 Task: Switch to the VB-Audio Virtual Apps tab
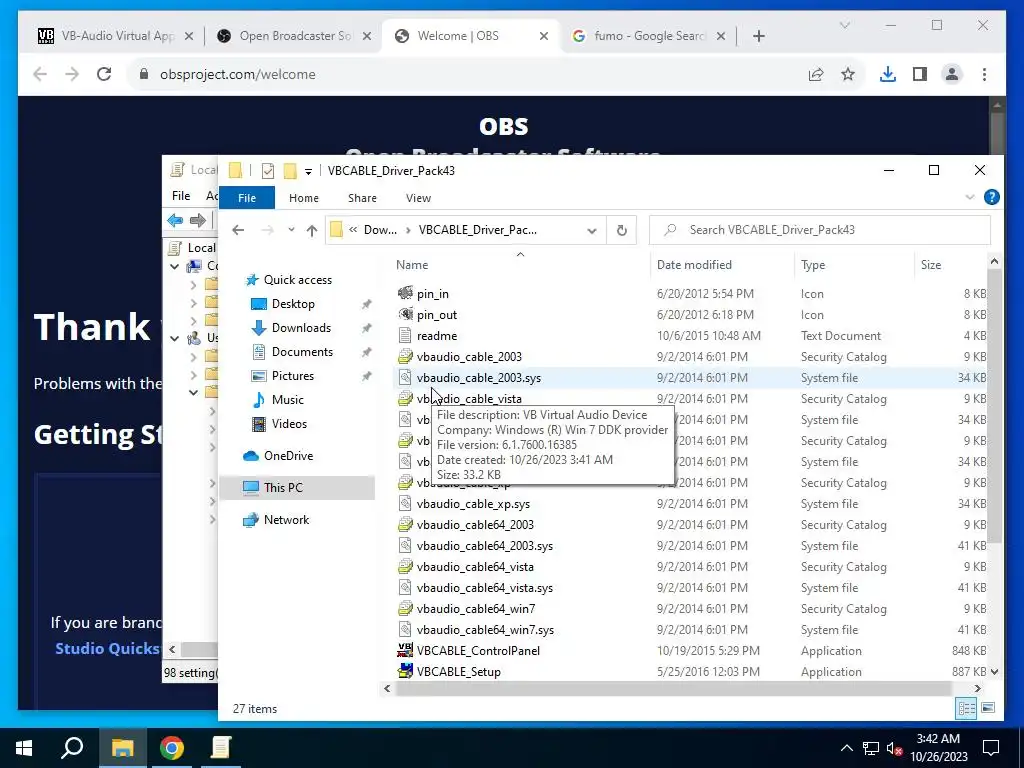(116, 36)
